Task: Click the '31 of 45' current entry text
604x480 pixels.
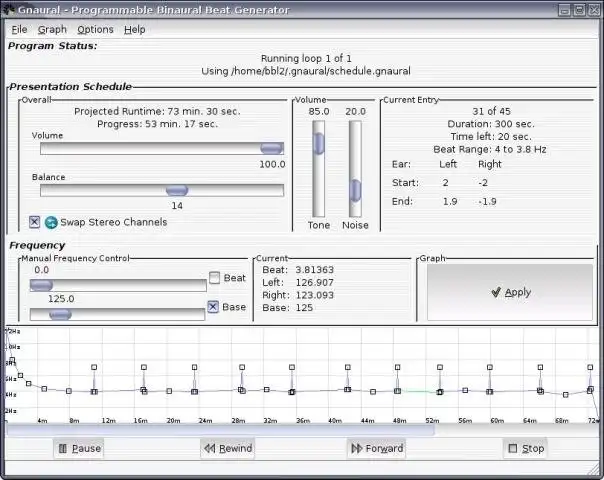Action: coord(491,111)
